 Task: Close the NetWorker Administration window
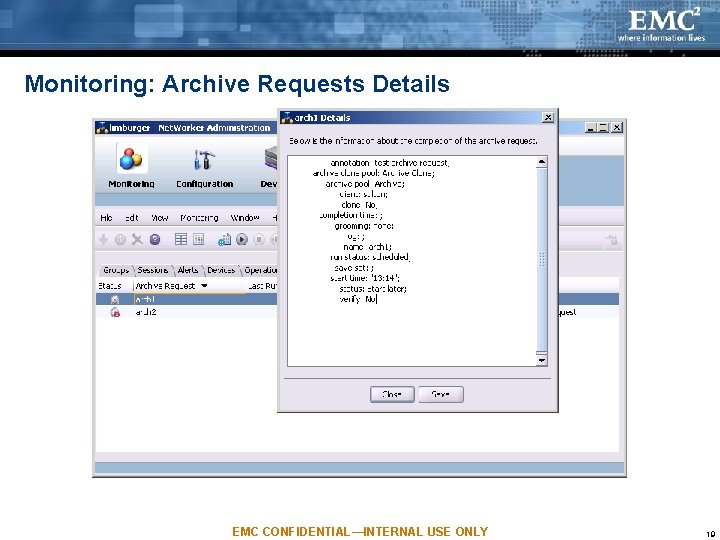click(x=617, y=128)
